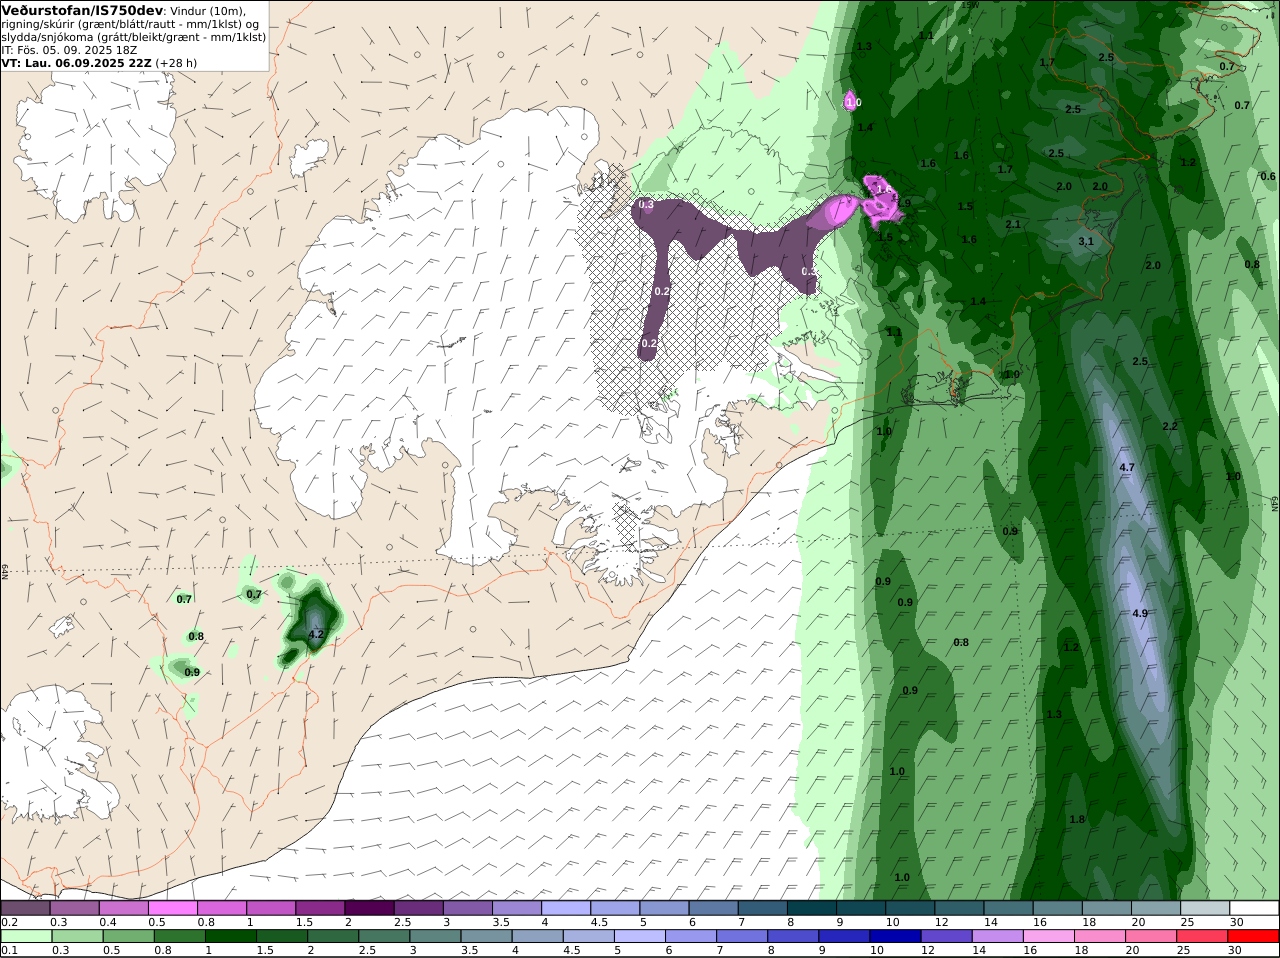Pick the pale green 0.1 swatch in the rain scale
The width and height of the screenshot is (1280, 958).
pyautogui.click(x=25, y=936)
